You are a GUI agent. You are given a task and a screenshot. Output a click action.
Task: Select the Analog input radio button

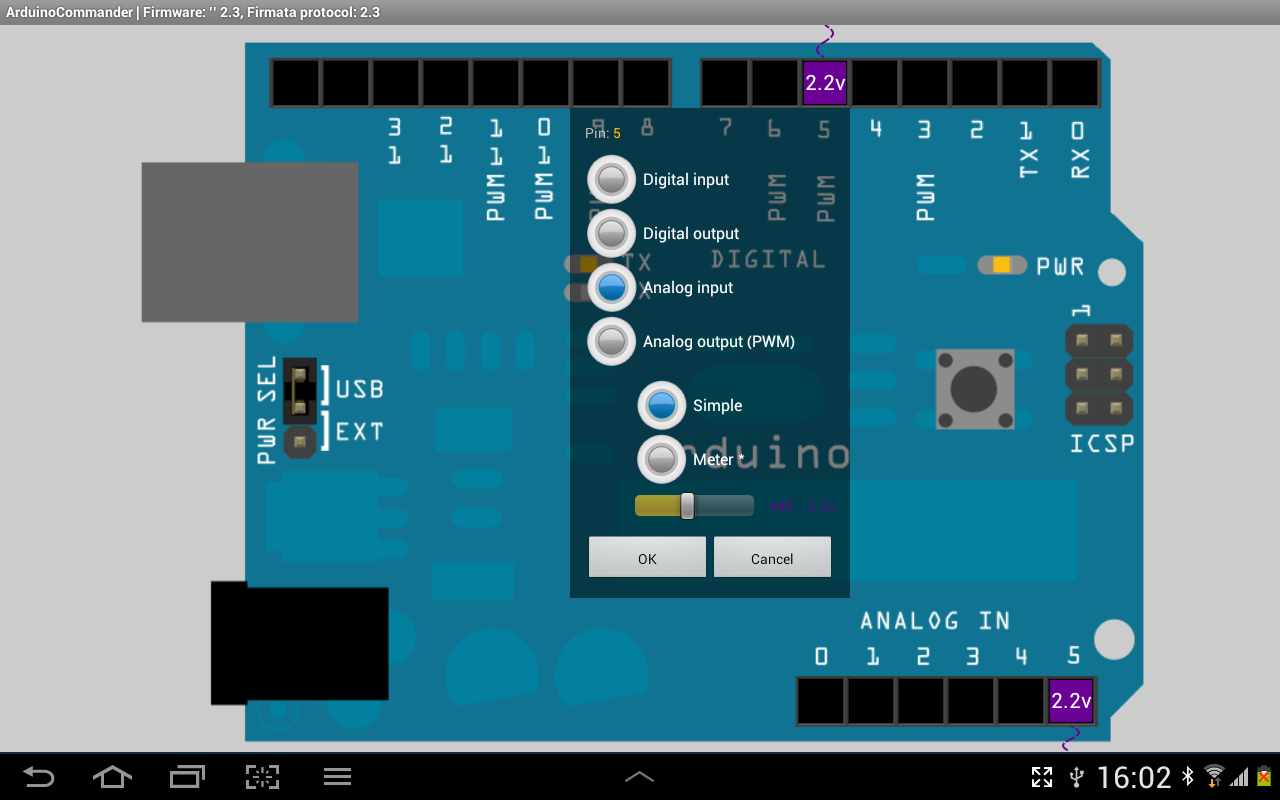[611, 288]
